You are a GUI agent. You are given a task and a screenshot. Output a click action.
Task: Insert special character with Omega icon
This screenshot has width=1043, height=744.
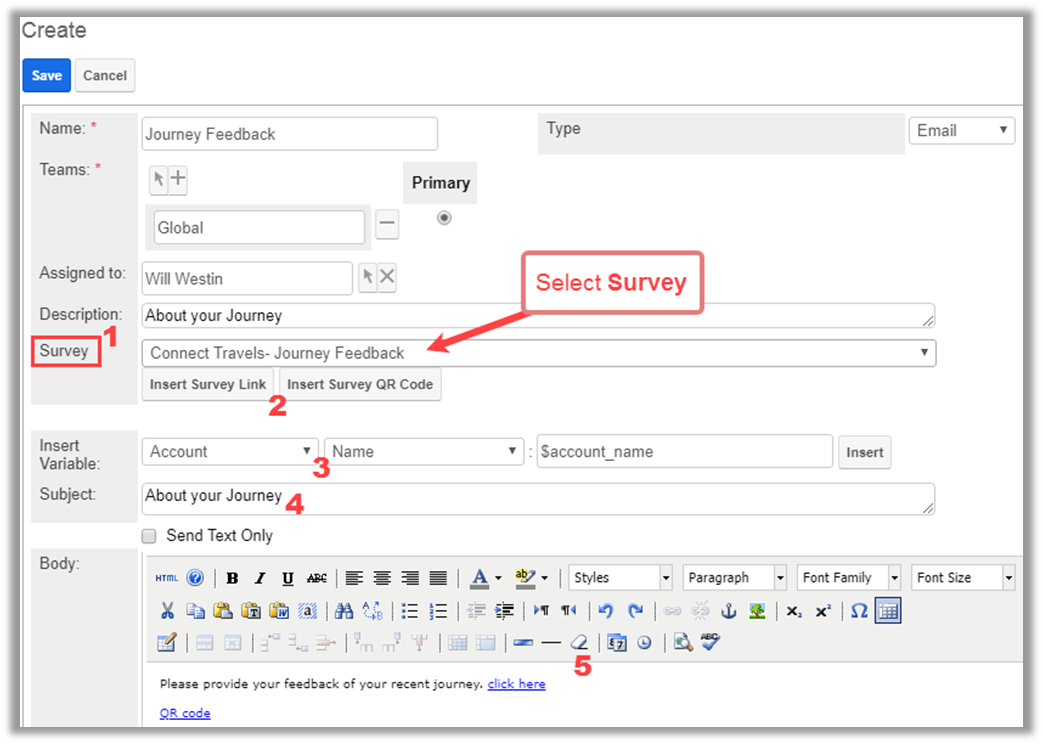click(858, 611)
